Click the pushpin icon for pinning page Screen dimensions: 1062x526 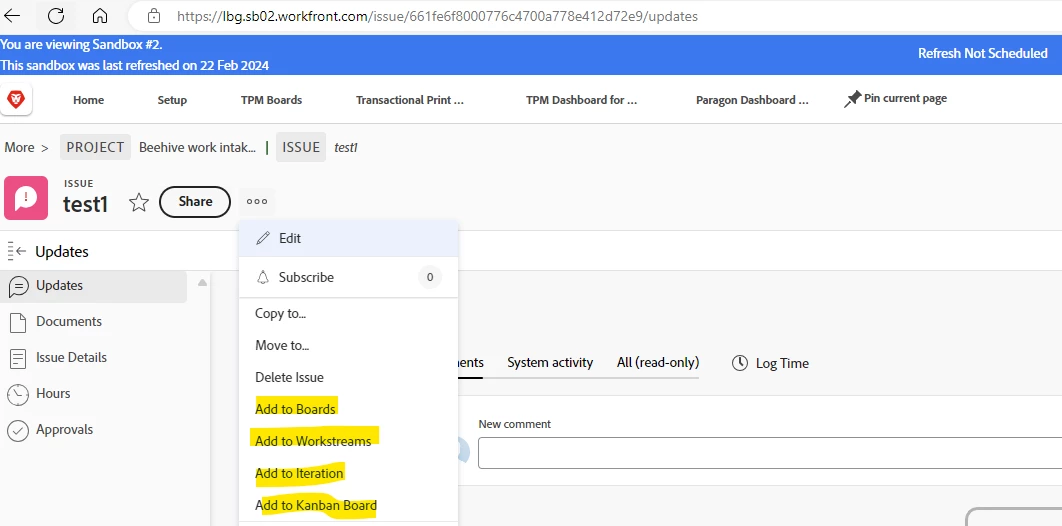tap(852, 99)
